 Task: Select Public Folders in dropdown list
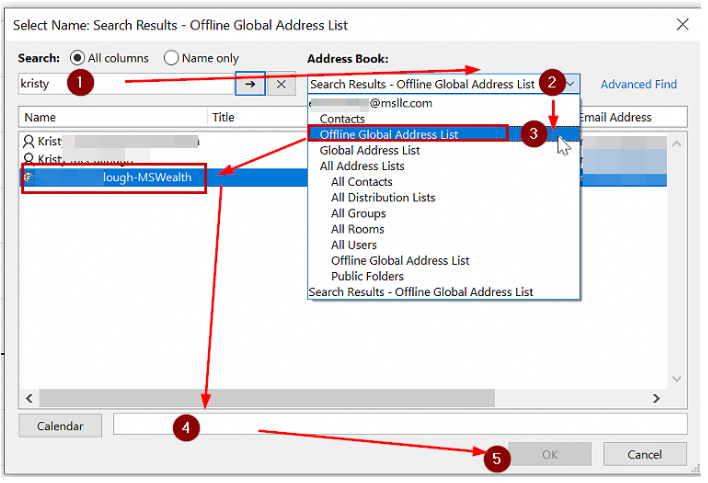[367, 276]
